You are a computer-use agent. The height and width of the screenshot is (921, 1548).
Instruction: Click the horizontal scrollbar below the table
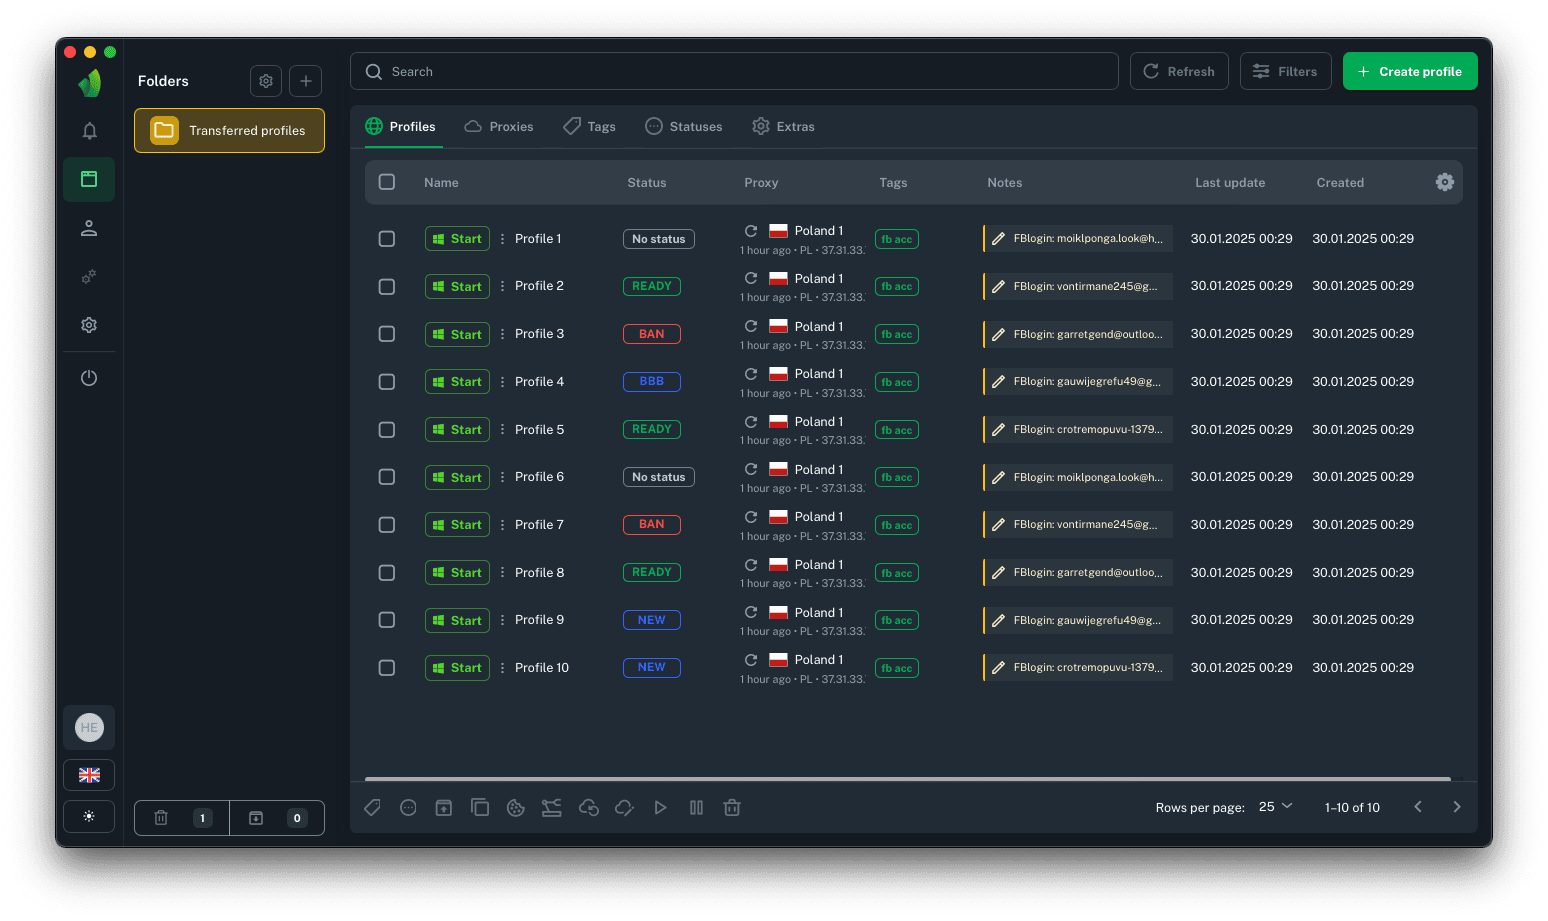coord(907,778)
